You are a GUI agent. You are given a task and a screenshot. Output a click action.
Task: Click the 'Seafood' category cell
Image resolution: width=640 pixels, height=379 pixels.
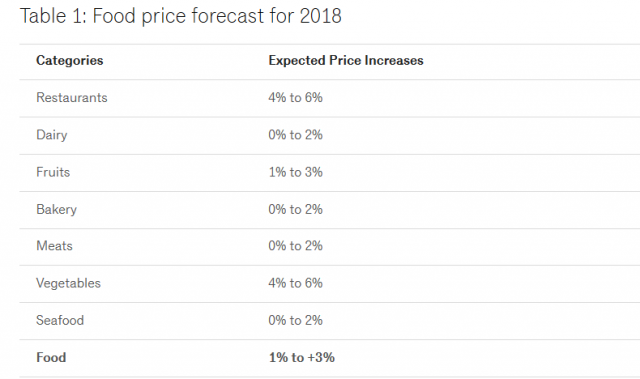(x=60, y=320)
